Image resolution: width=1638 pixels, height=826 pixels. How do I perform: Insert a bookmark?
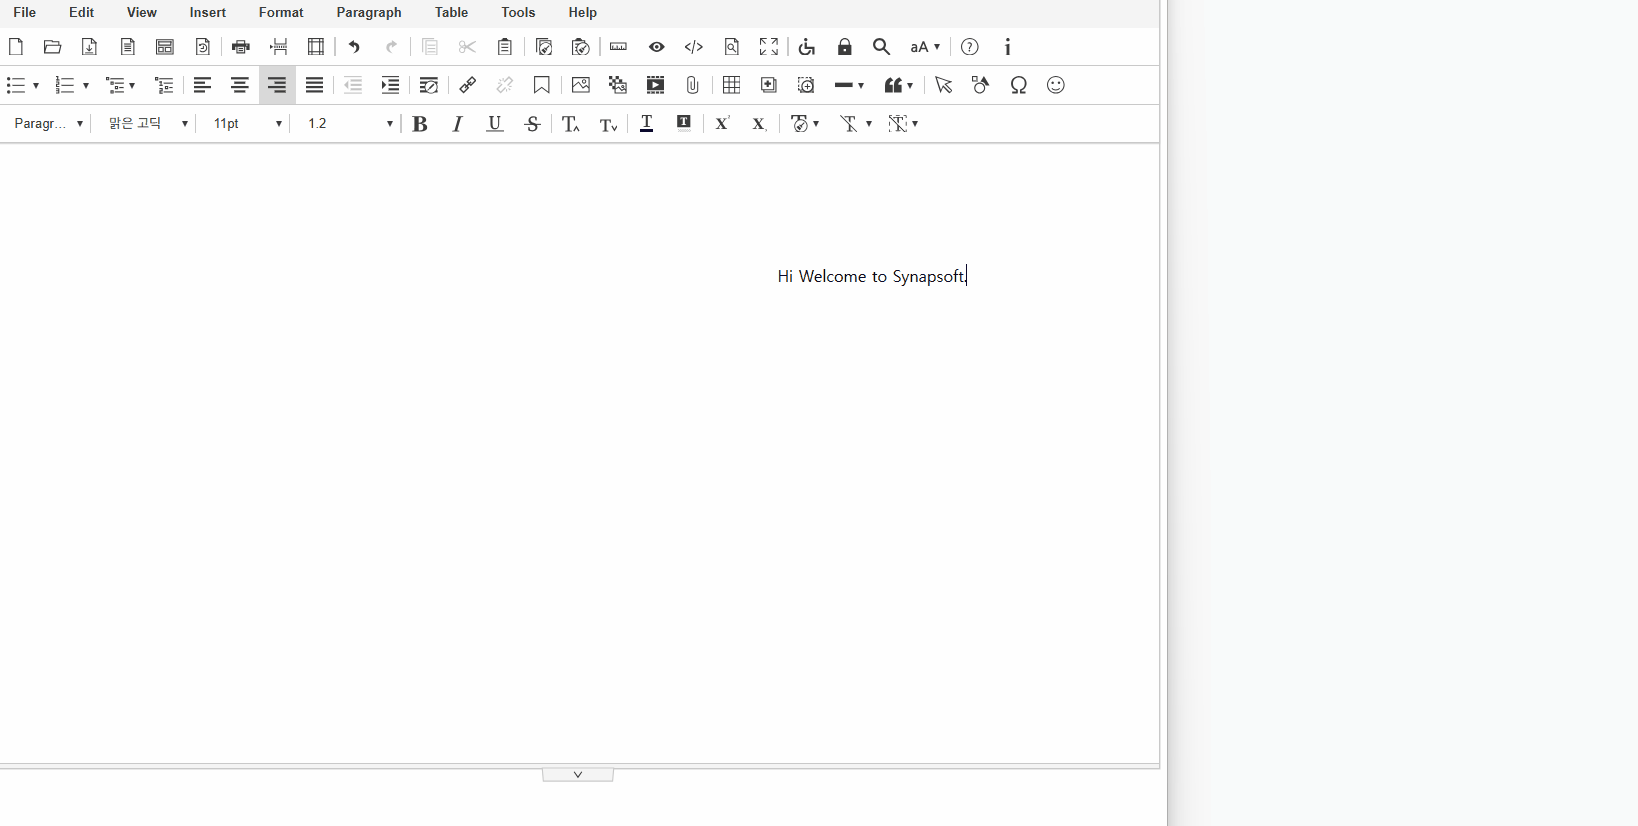[542, 85]
